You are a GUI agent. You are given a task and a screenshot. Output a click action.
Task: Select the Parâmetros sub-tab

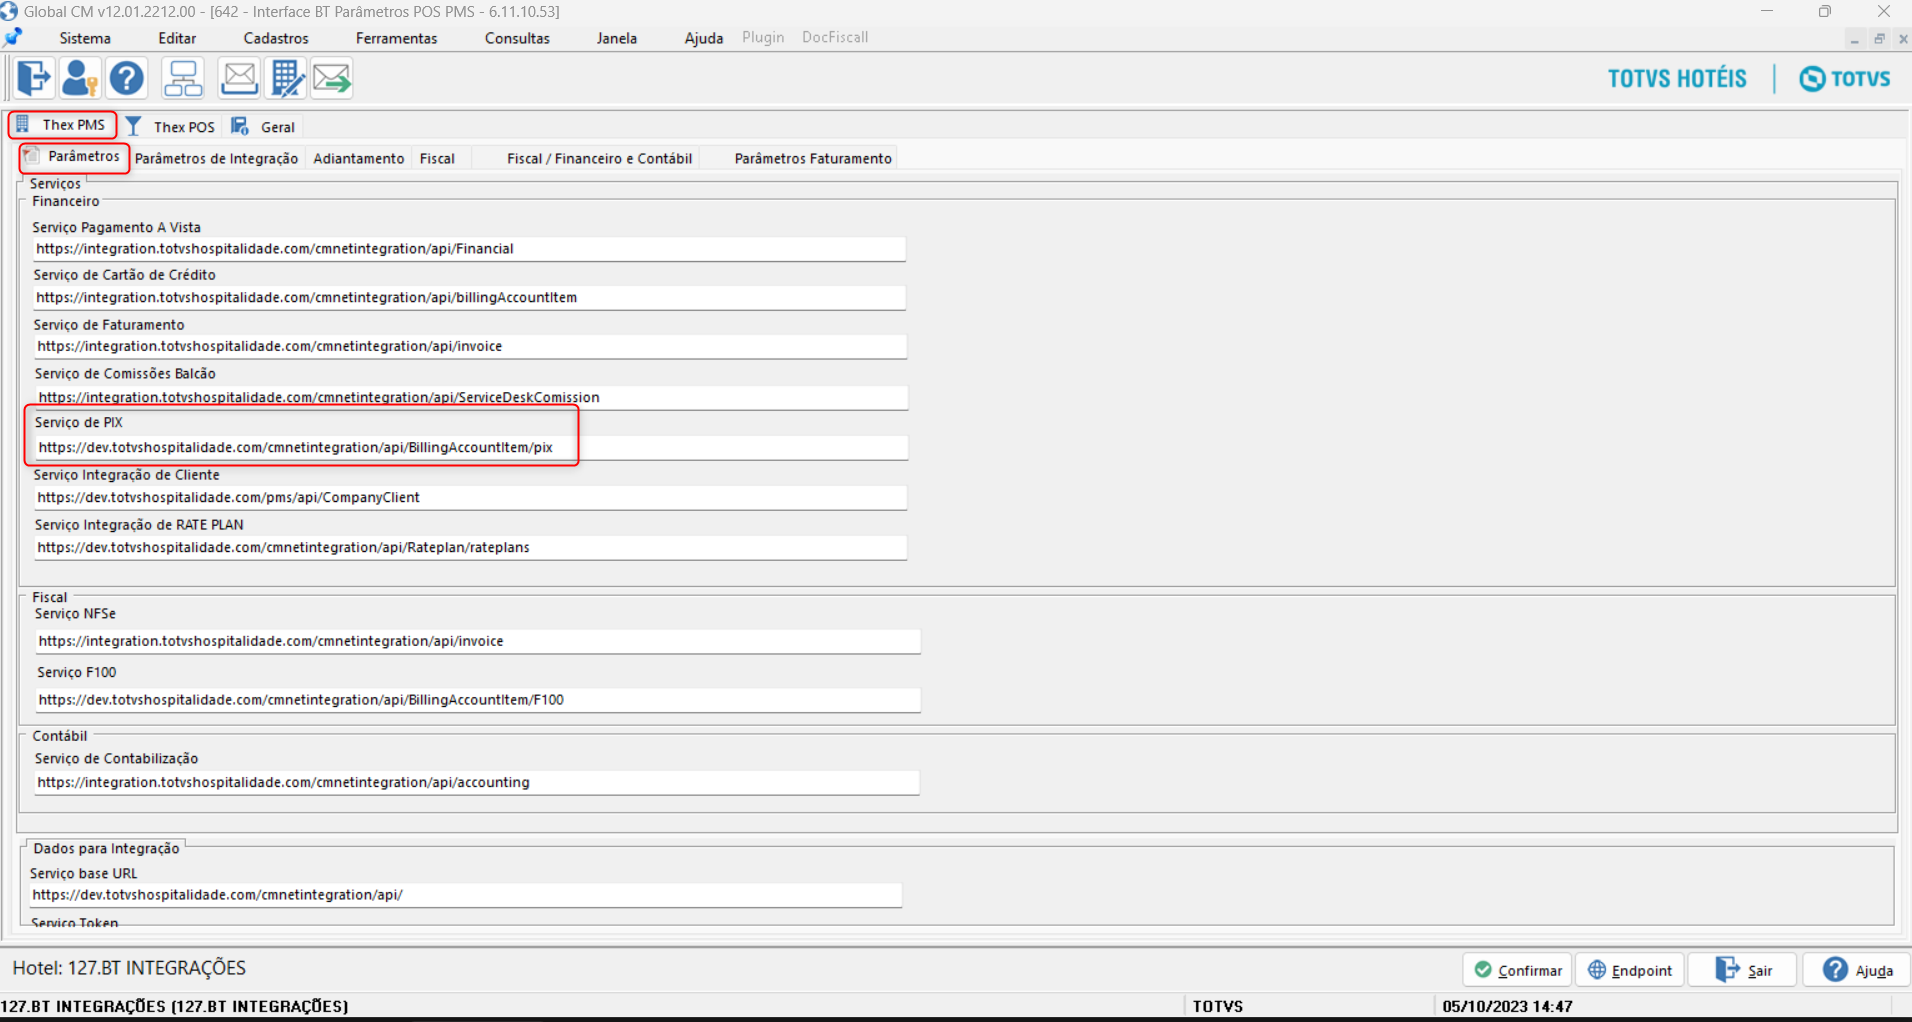[x=75, y=157]
